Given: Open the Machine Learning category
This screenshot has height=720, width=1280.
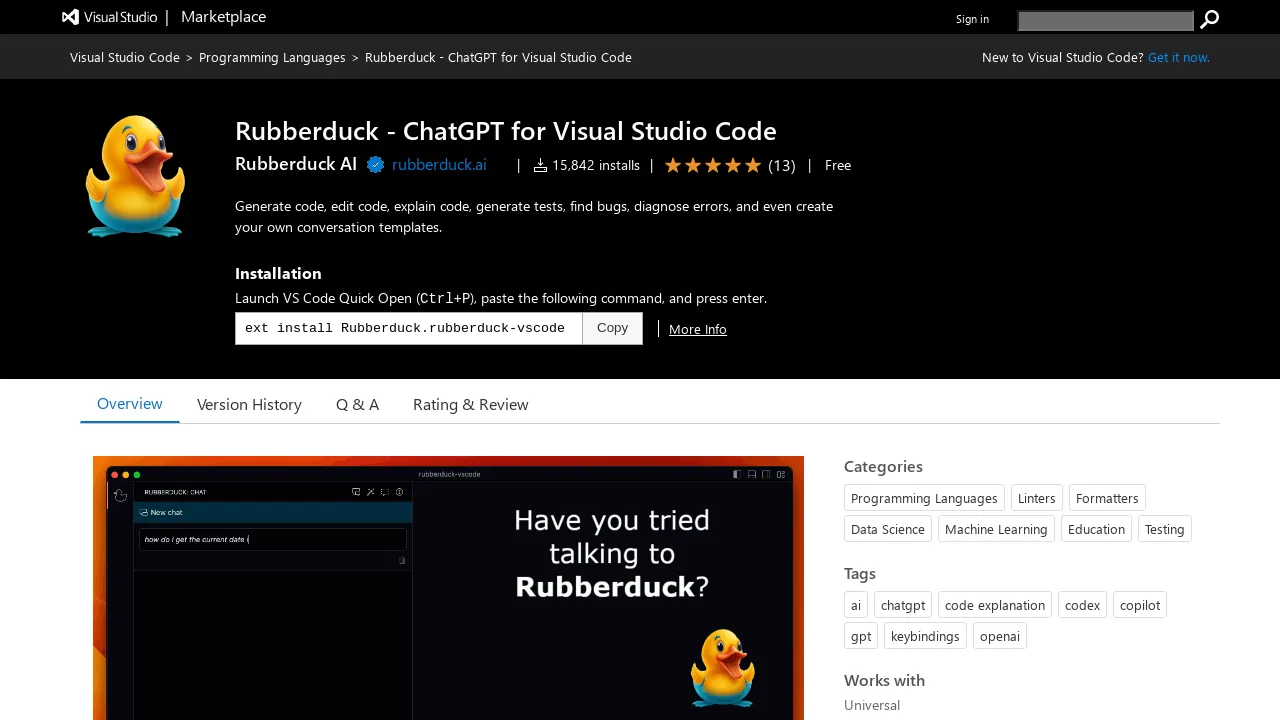Looking at the screenshot, I should [996, 529].
